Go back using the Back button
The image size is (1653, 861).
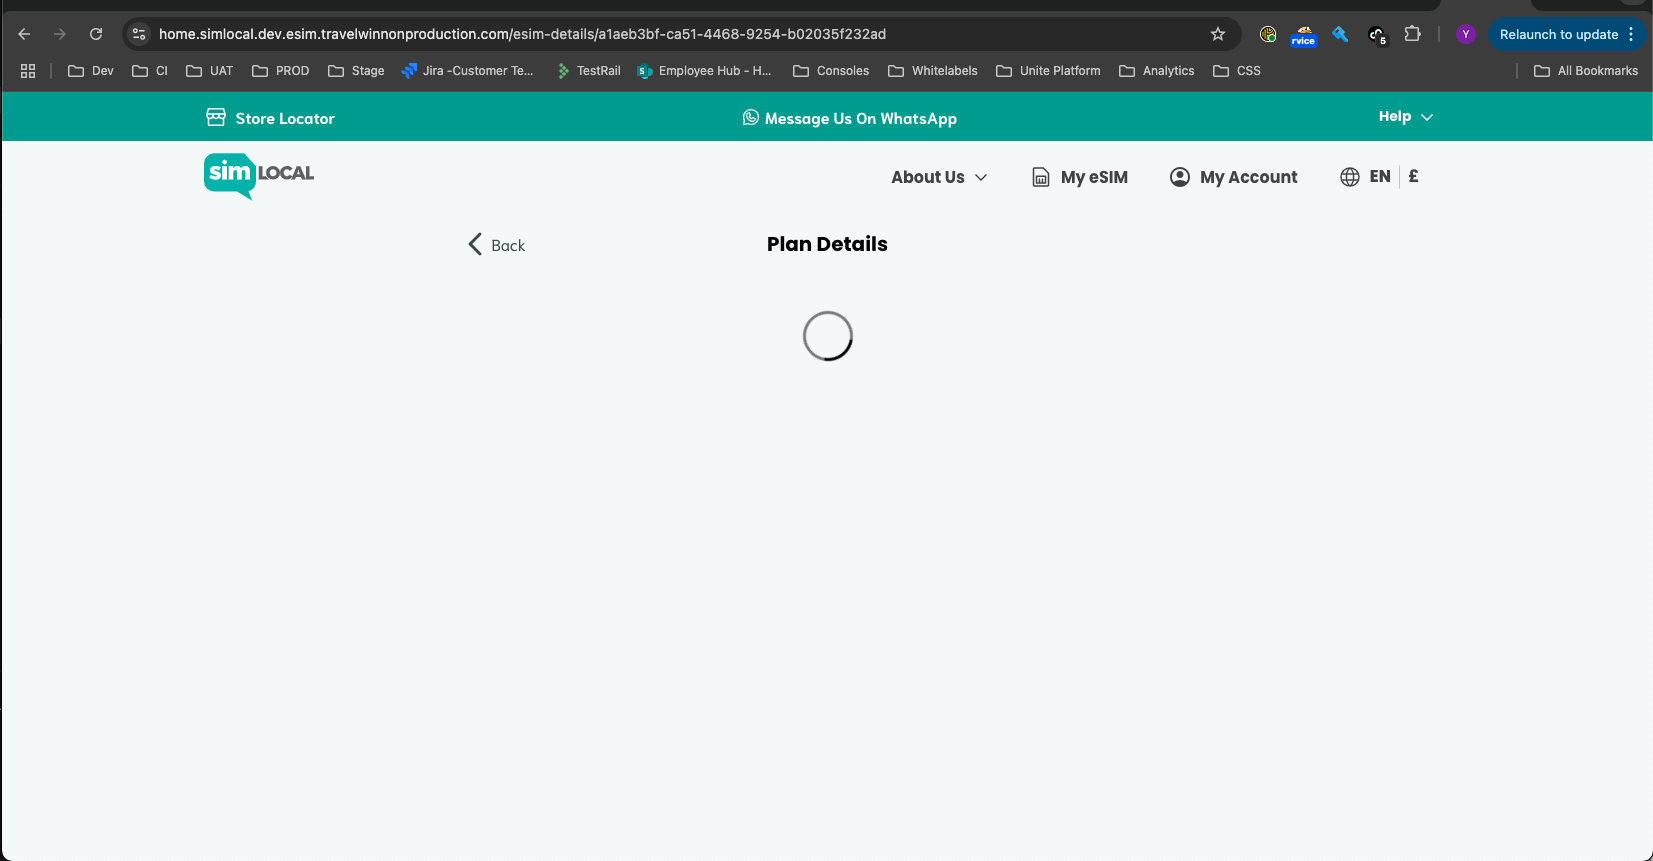coord(497,245)
